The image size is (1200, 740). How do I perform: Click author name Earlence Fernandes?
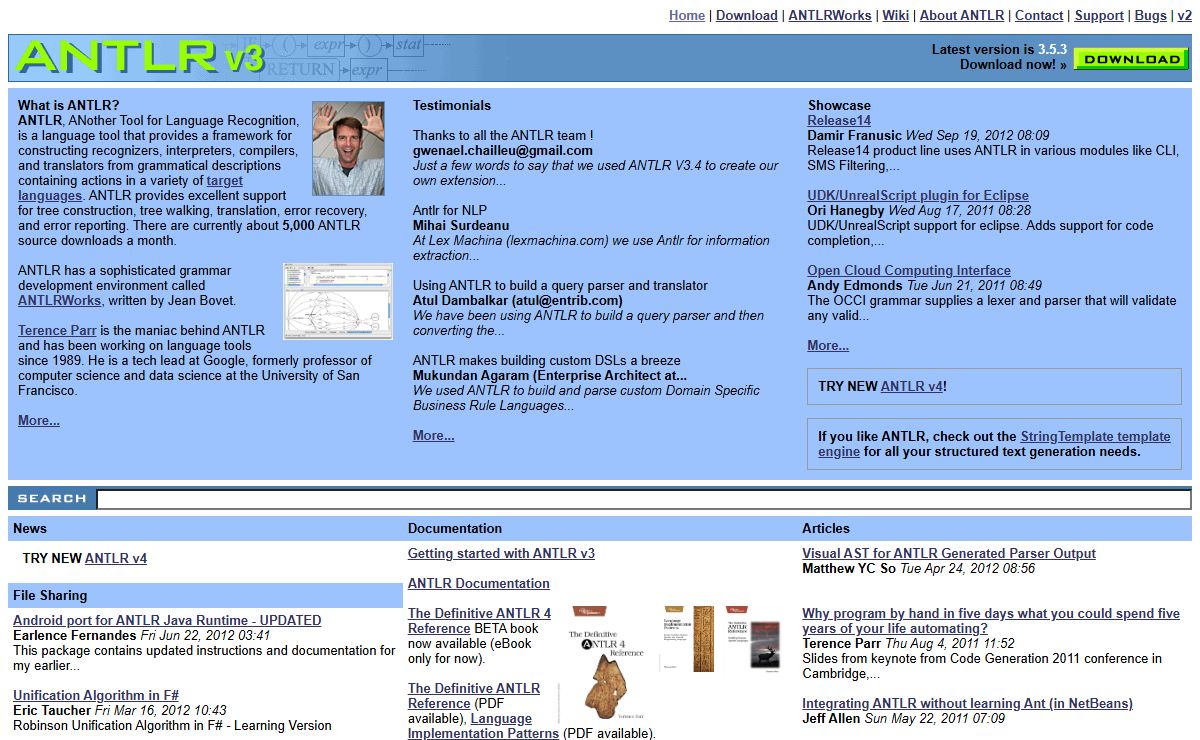75,635
